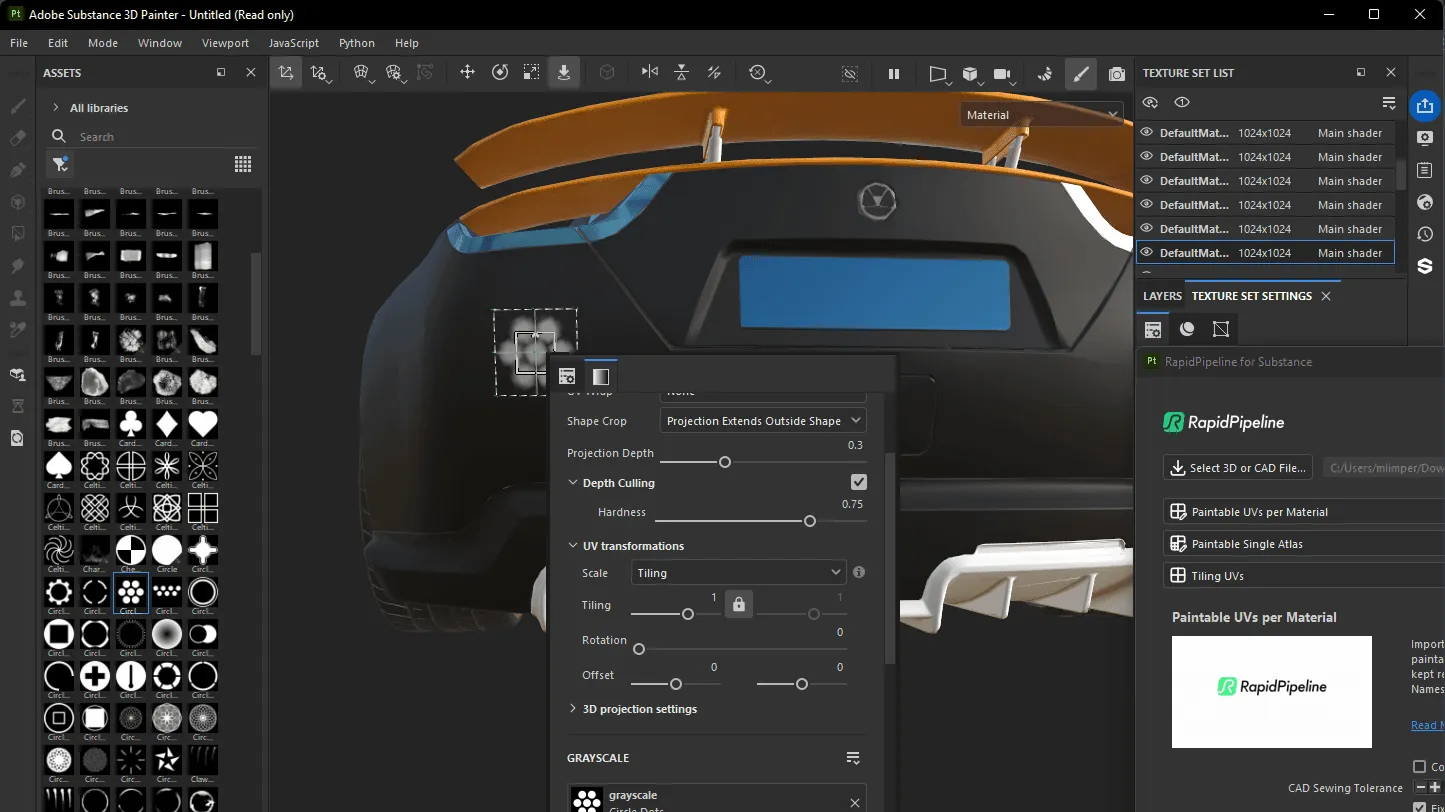This screenshot has height=812, width=1445.
Task: Switch to the LAYERS tab
Action: coord(1162,296)
